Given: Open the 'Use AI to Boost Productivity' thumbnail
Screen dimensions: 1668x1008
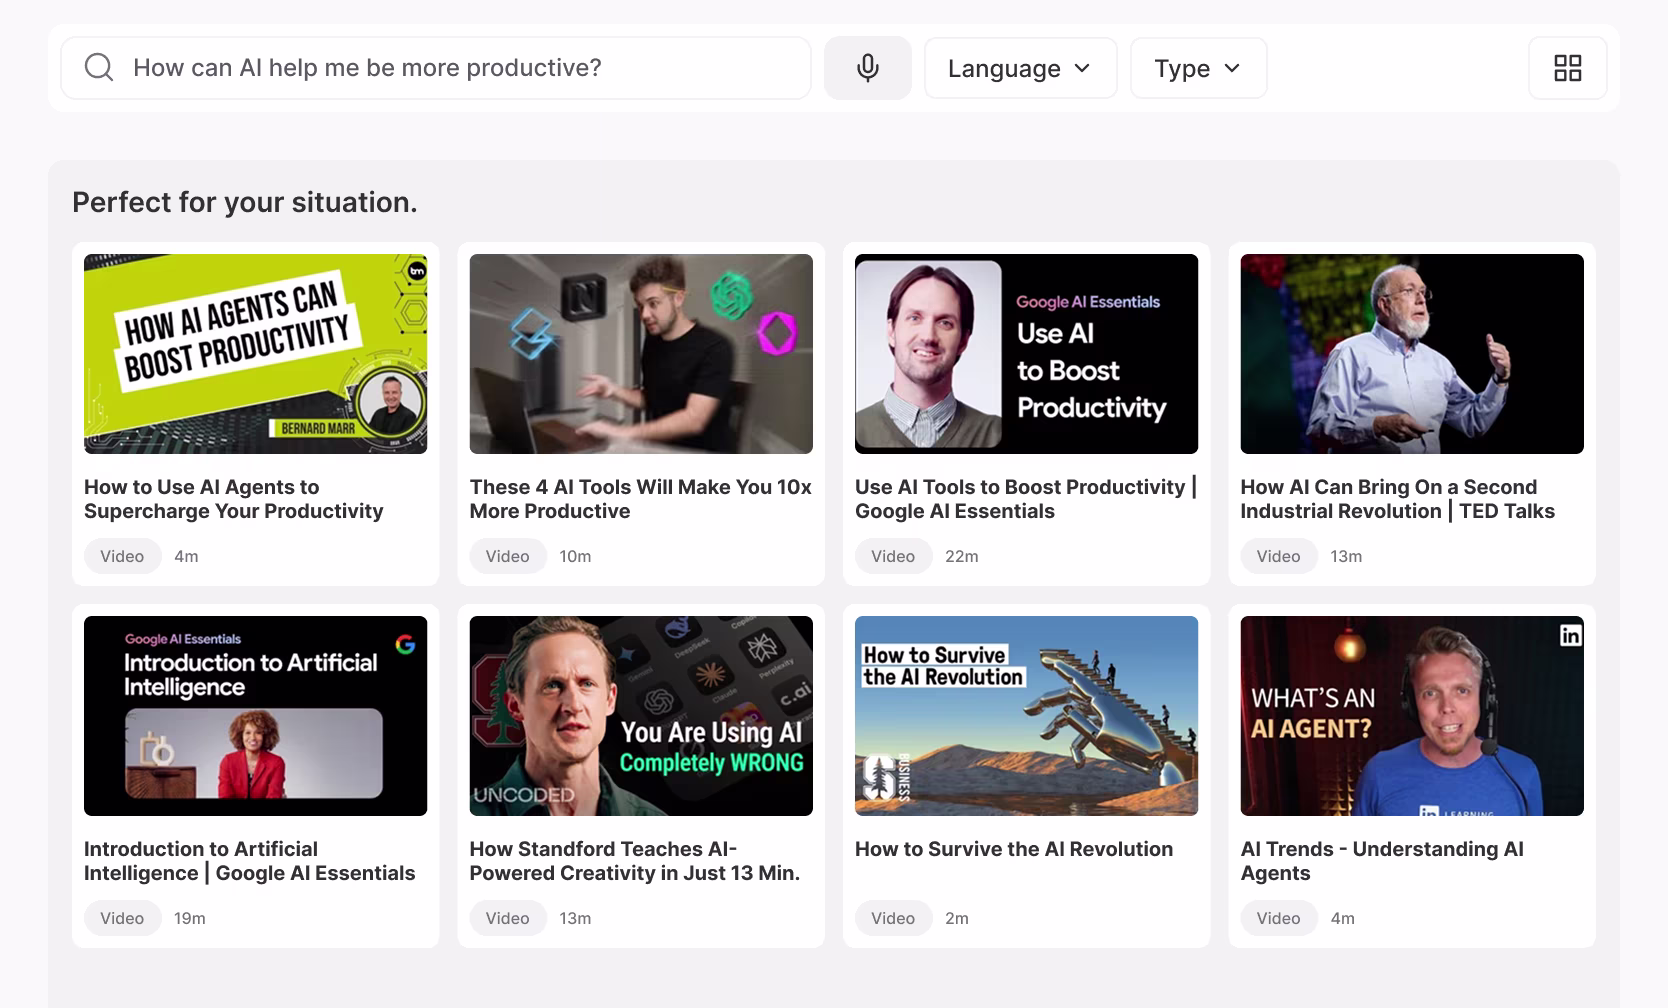Looking at the screenshot, I should [1026, 354].
